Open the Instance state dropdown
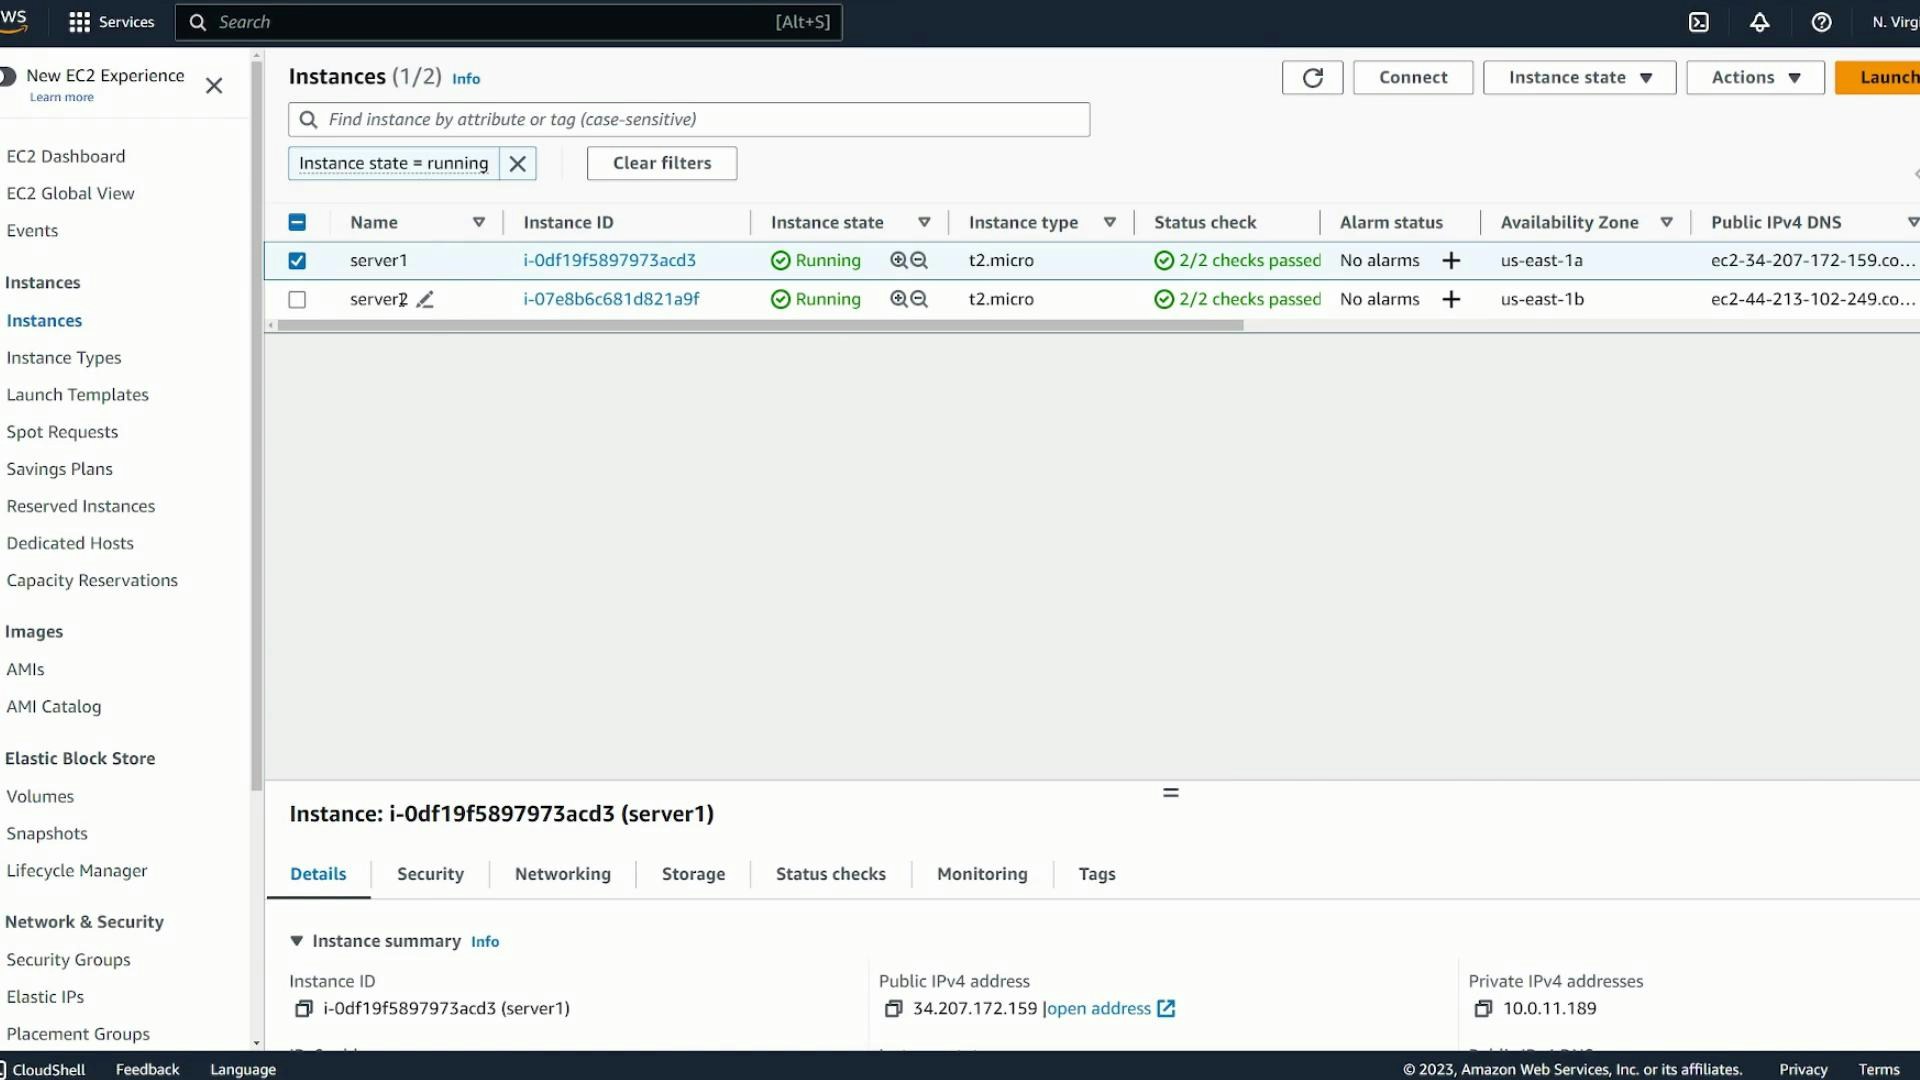 tap(1578, 77)
